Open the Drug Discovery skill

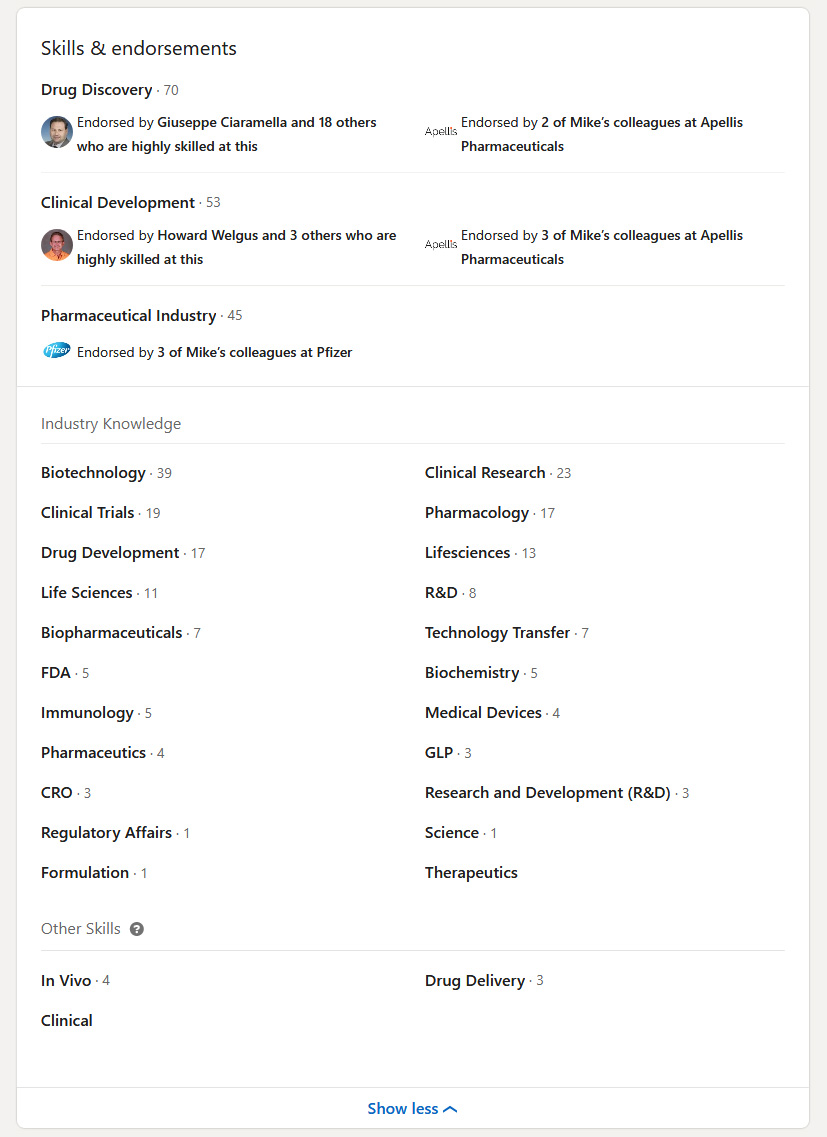pyautogui.click(x=96, y=90)
